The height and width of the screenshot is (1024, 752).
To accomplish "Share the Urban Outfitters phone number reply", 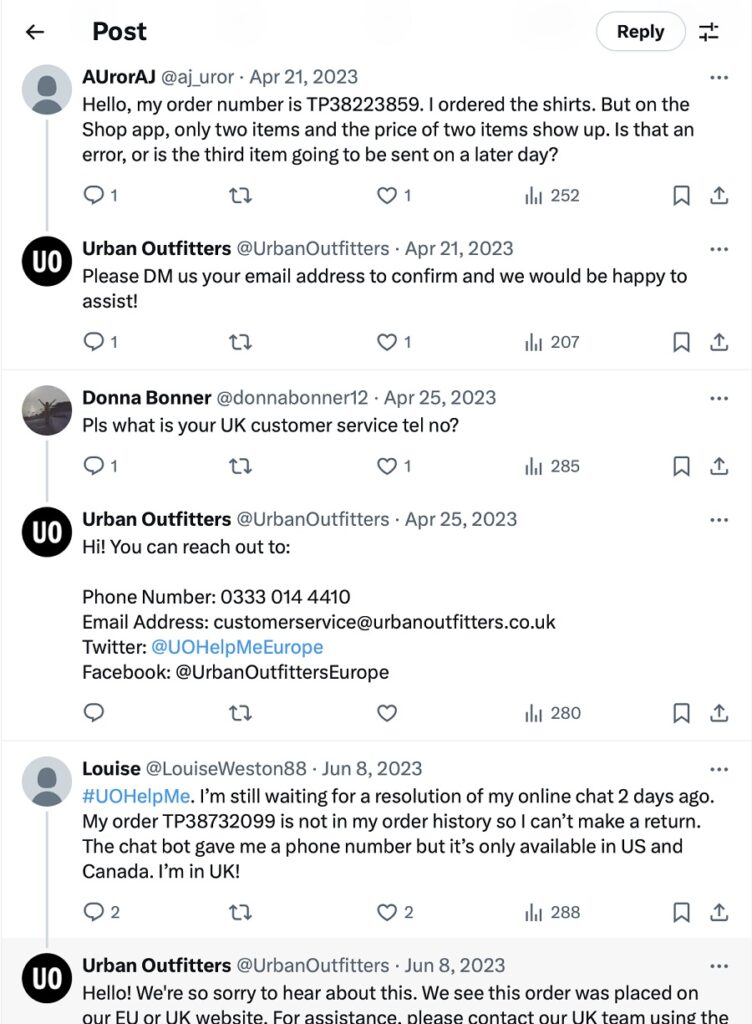I will coord(719,713).
